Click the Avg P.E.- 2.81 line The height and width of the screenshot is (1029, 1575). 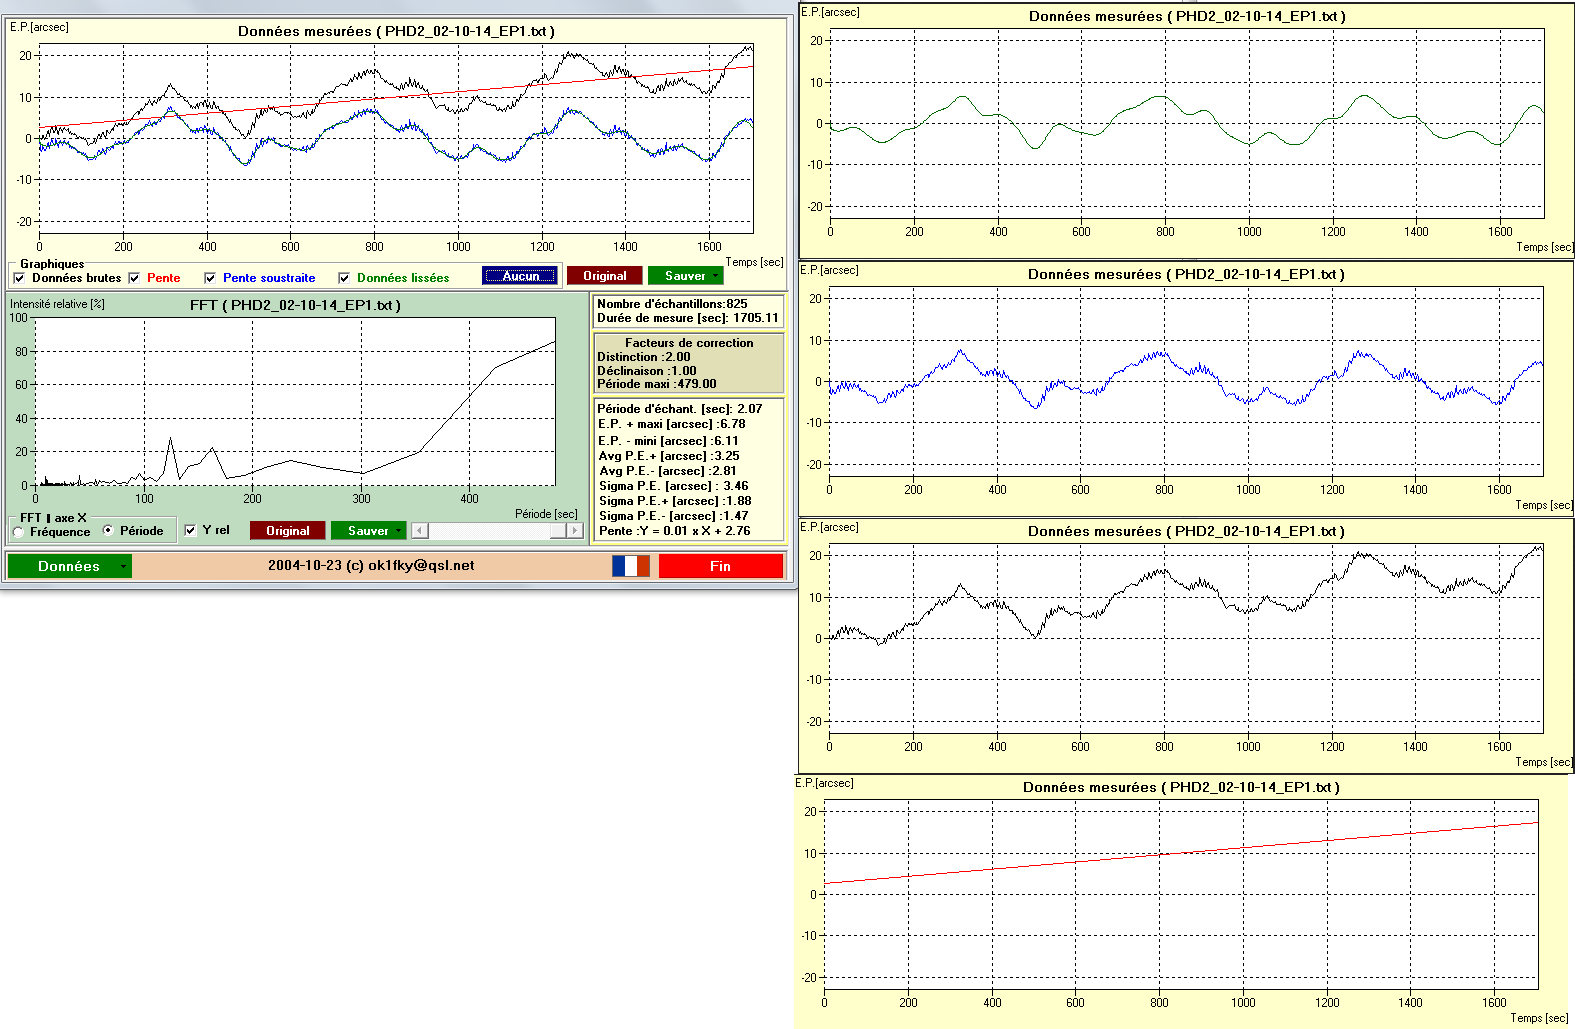pos(668,471)
